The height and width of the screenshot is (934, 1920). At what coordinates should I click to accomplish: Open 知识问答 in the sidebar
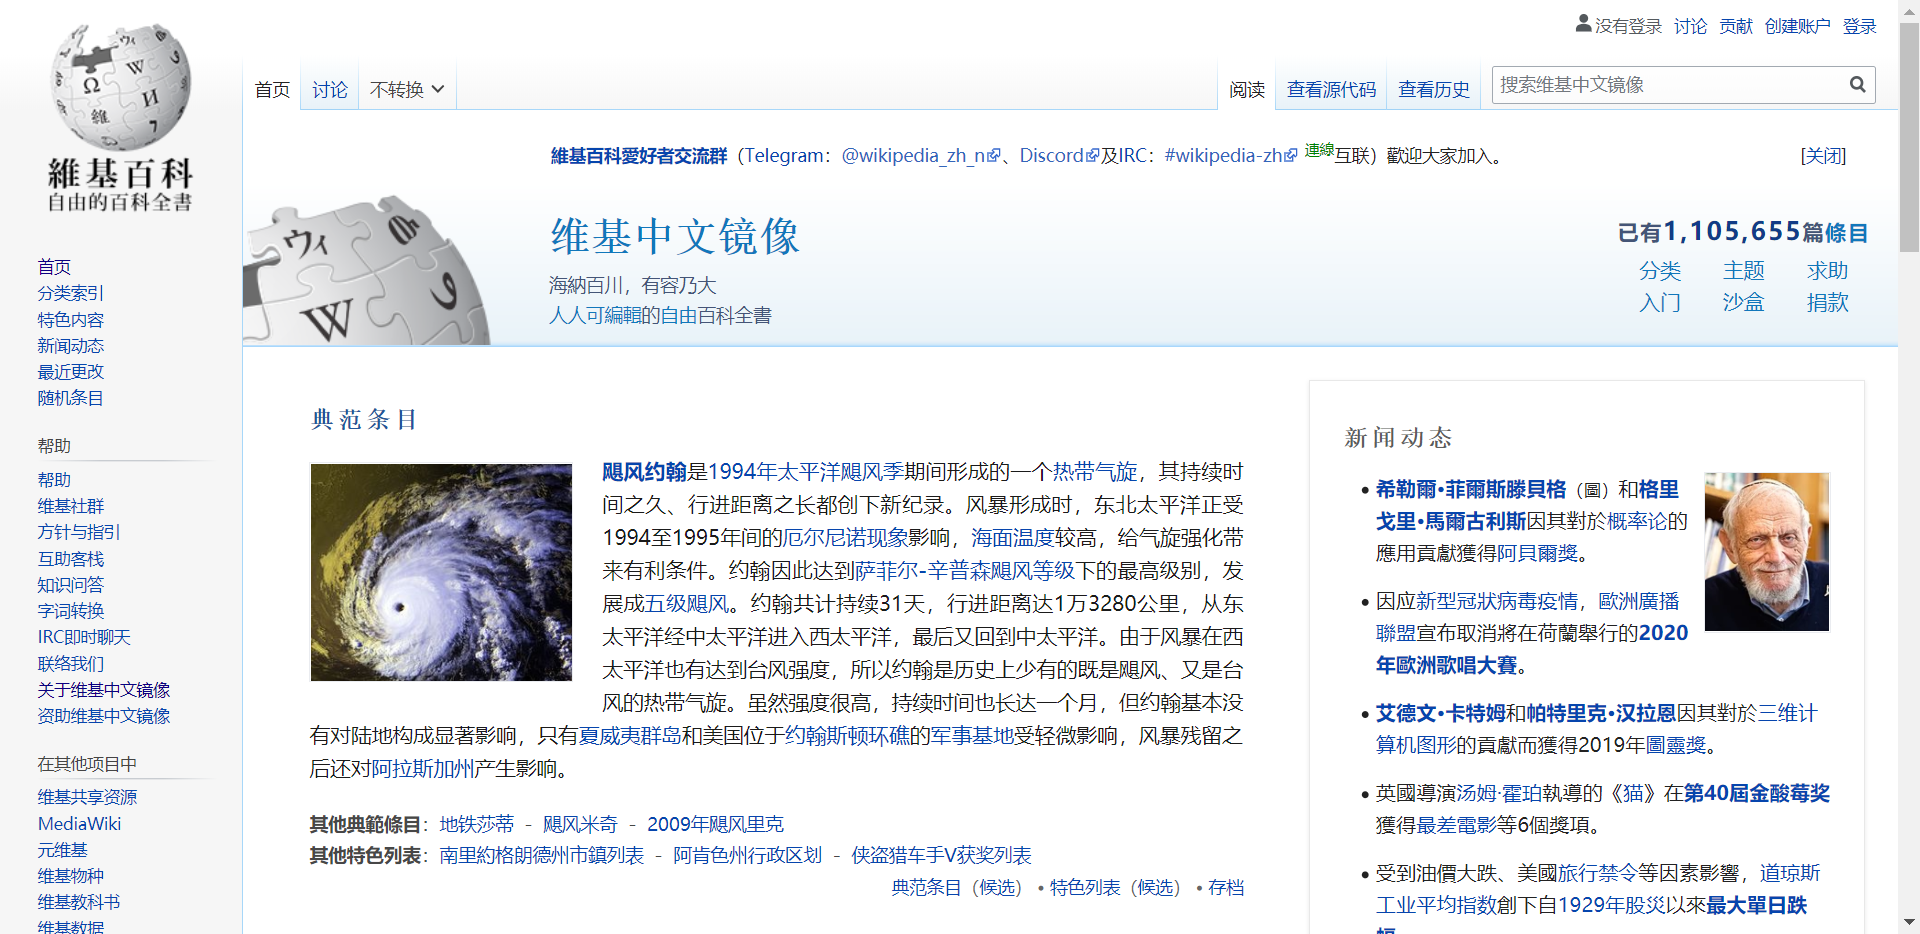click(70, 585)
